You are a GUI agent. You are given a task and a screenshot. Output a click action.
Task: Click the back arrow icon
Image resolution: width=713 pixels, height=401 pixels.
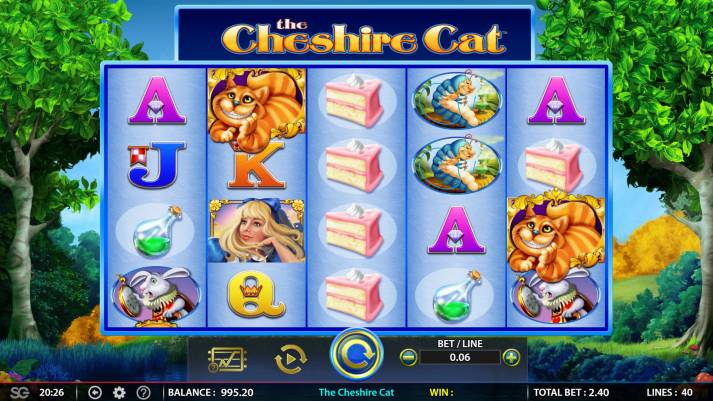click(95, 392)
